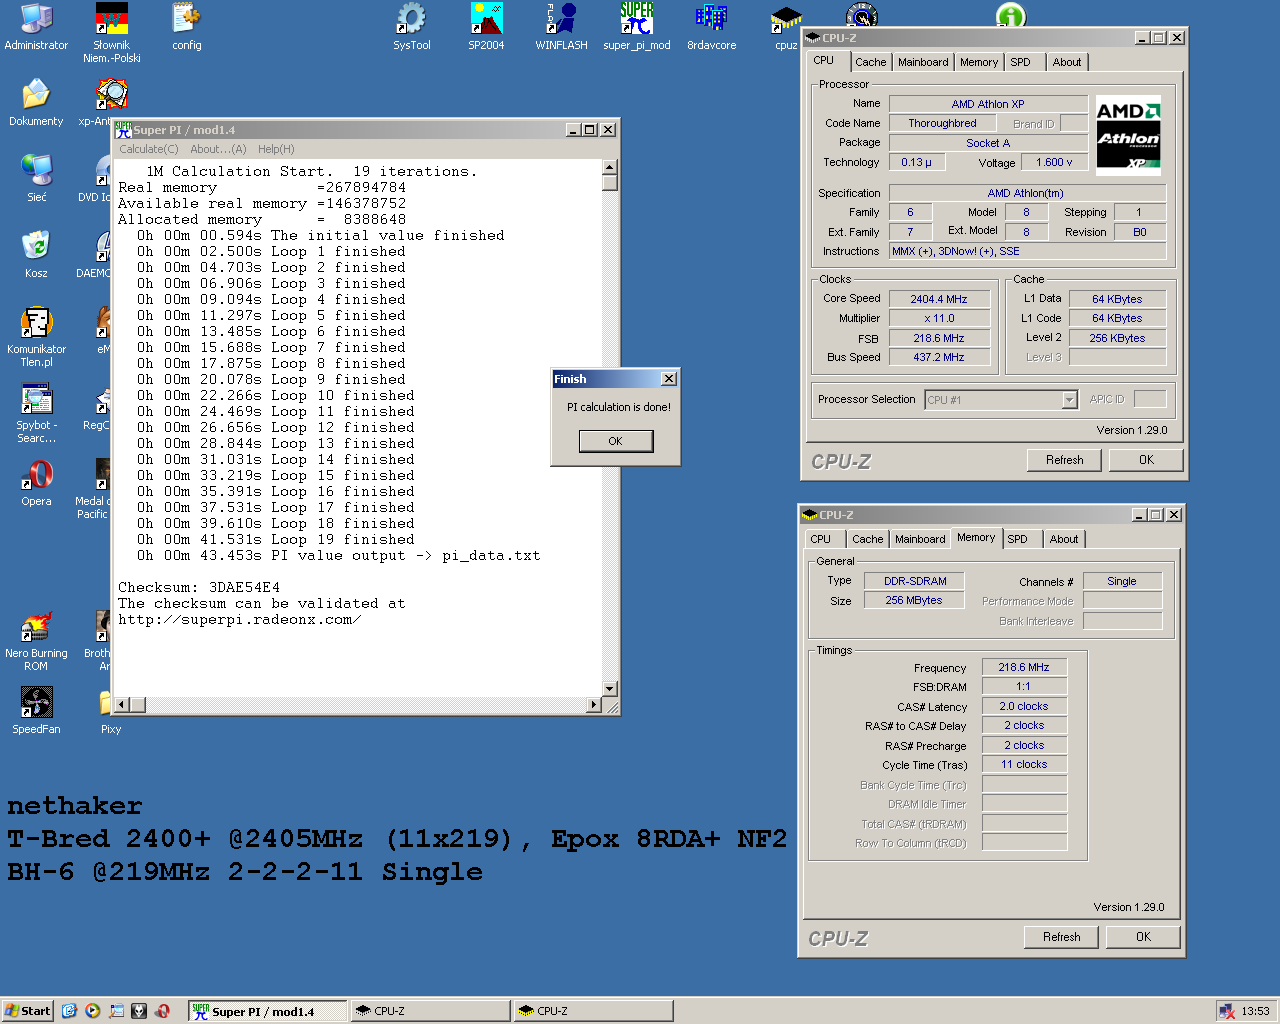1280x1024 pixels.
Task: Launch SP2004 desktop shortcut
Action: click(x=486, y=27)
